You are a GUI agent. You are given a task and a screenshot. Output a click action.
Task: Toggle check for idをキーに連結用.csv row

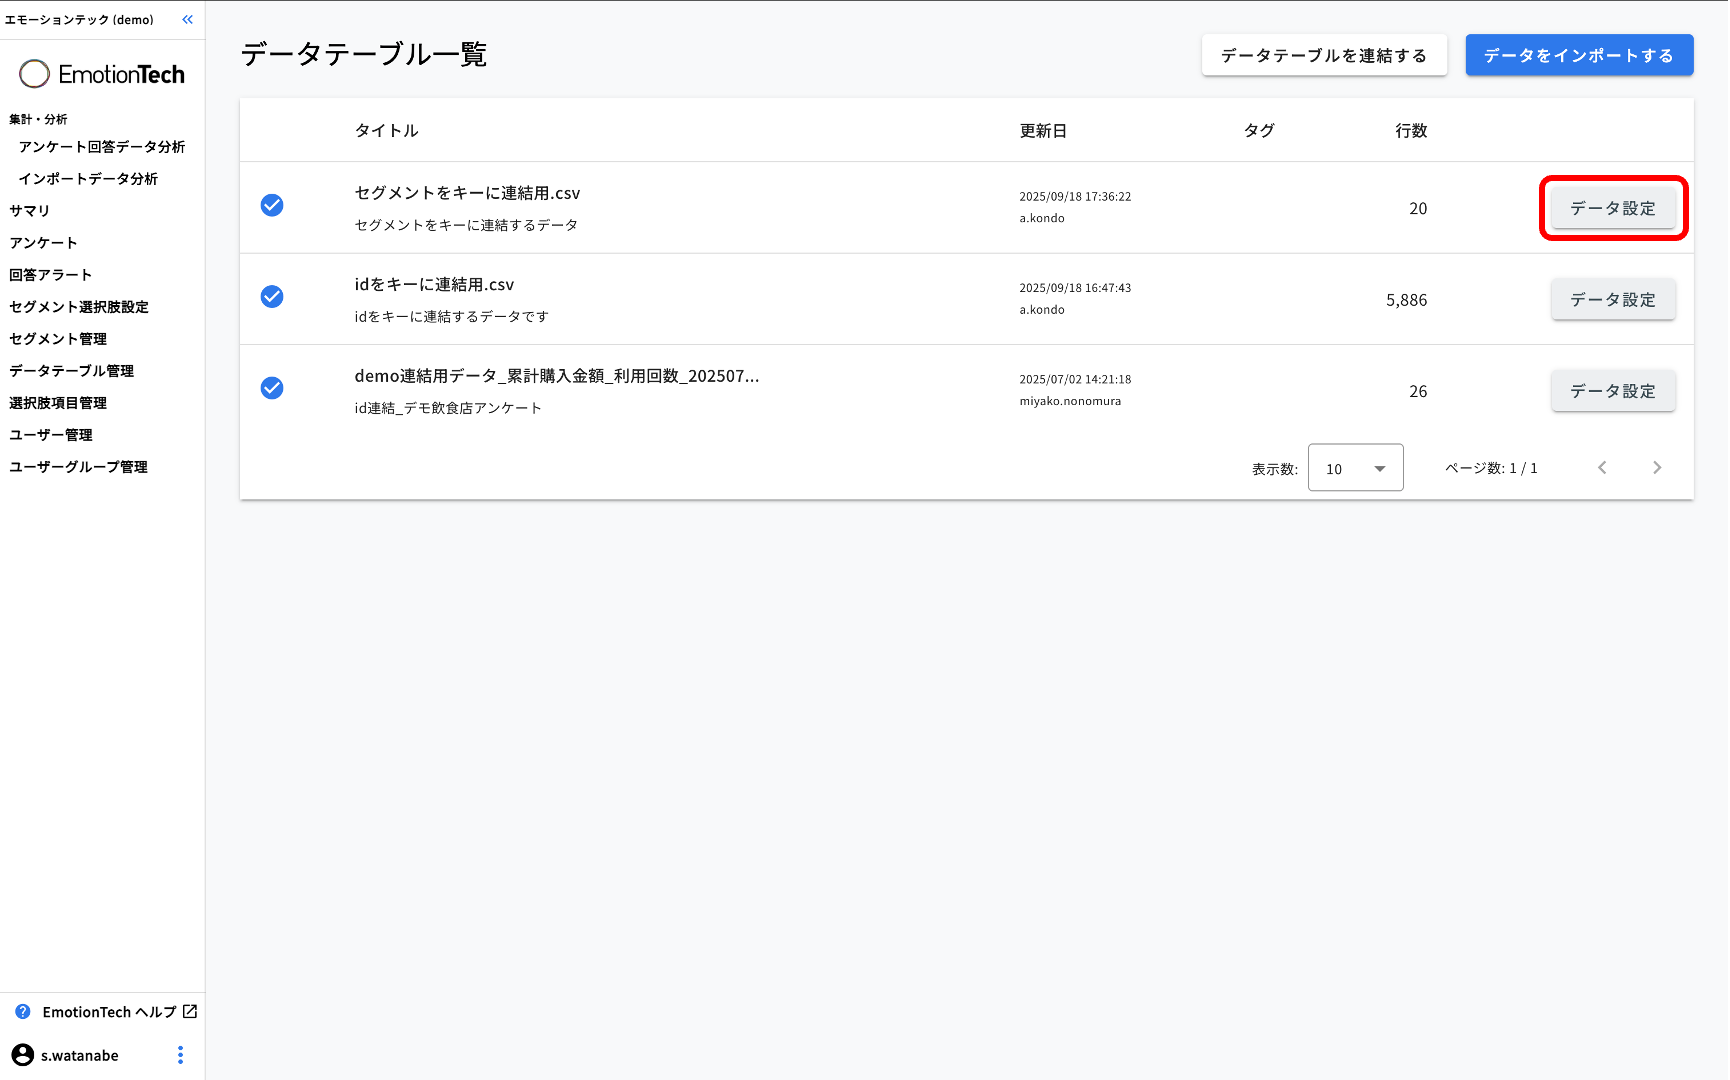click(272, 297)
